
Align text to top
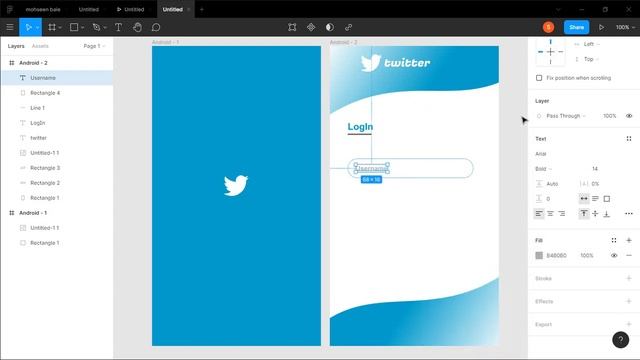[x=584, y=213]
